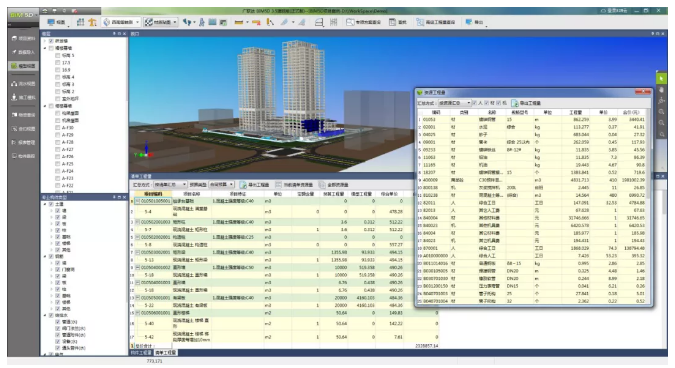The width and height of the screenshot is (675, 368).
Task: Open the checkered texture display dropdown
Action: (161, 22)
